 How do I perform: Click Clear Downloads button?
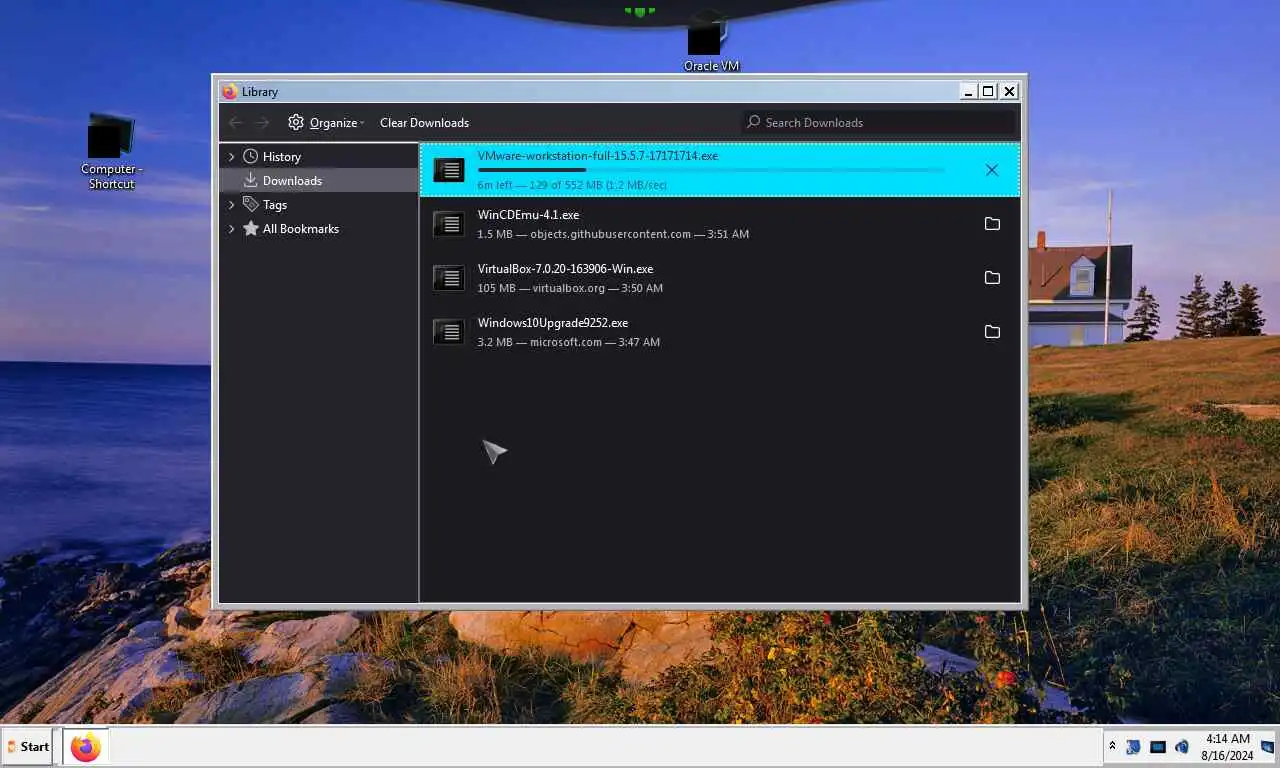pos(424,122)
